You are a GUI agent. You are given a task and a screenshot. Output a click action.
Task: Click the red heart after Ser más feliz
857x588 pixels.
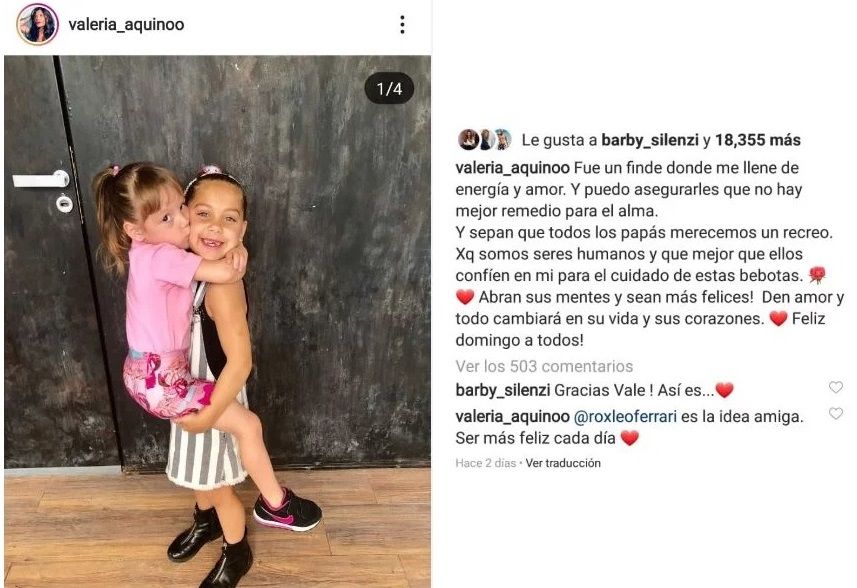point(630,438)
